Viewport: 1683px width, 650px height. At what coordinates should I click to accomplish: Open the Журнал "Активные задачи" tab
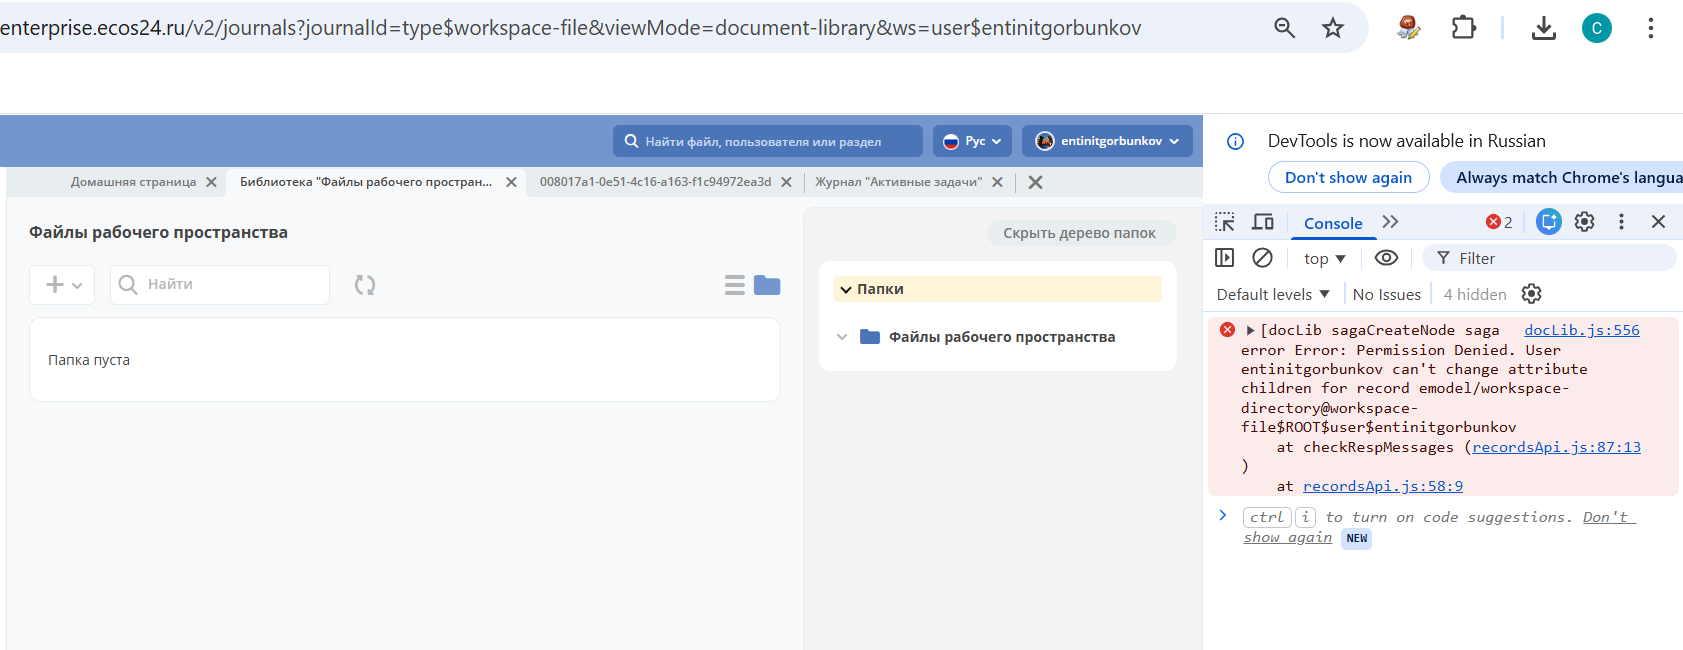click(898, 182)
